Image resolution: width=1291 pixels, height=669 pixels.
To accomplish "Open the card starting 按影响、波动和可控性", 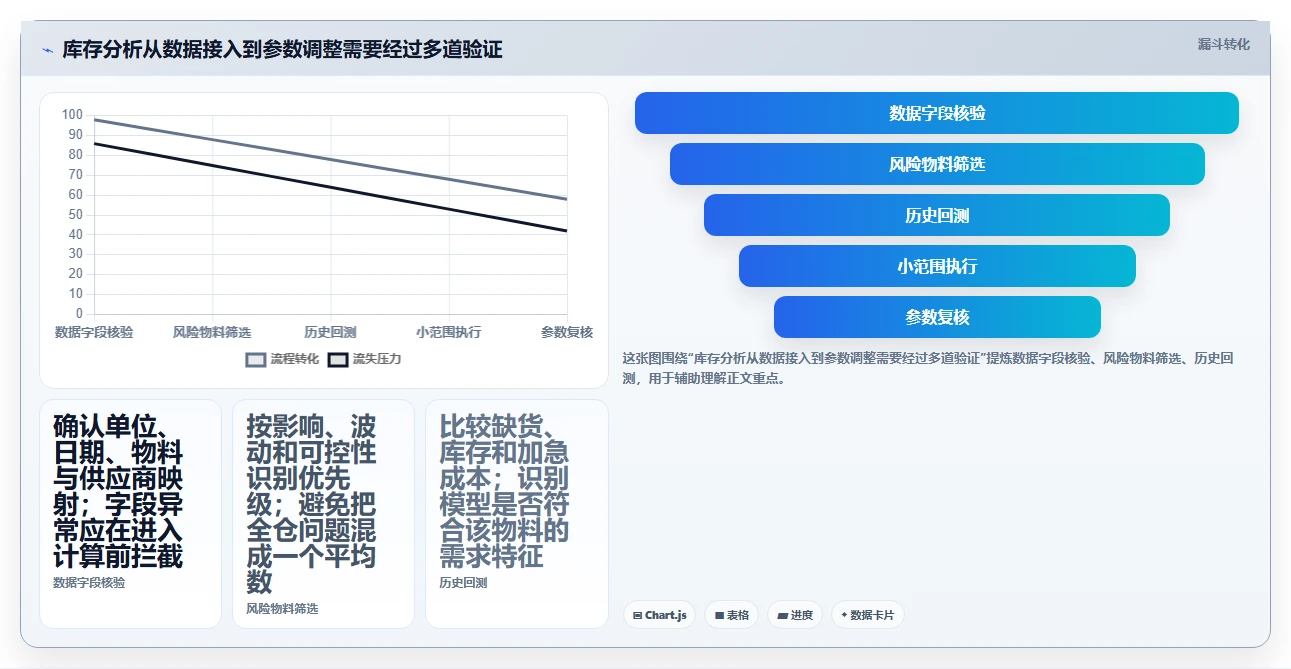I will pyautogui.click(x=323, y=514).
